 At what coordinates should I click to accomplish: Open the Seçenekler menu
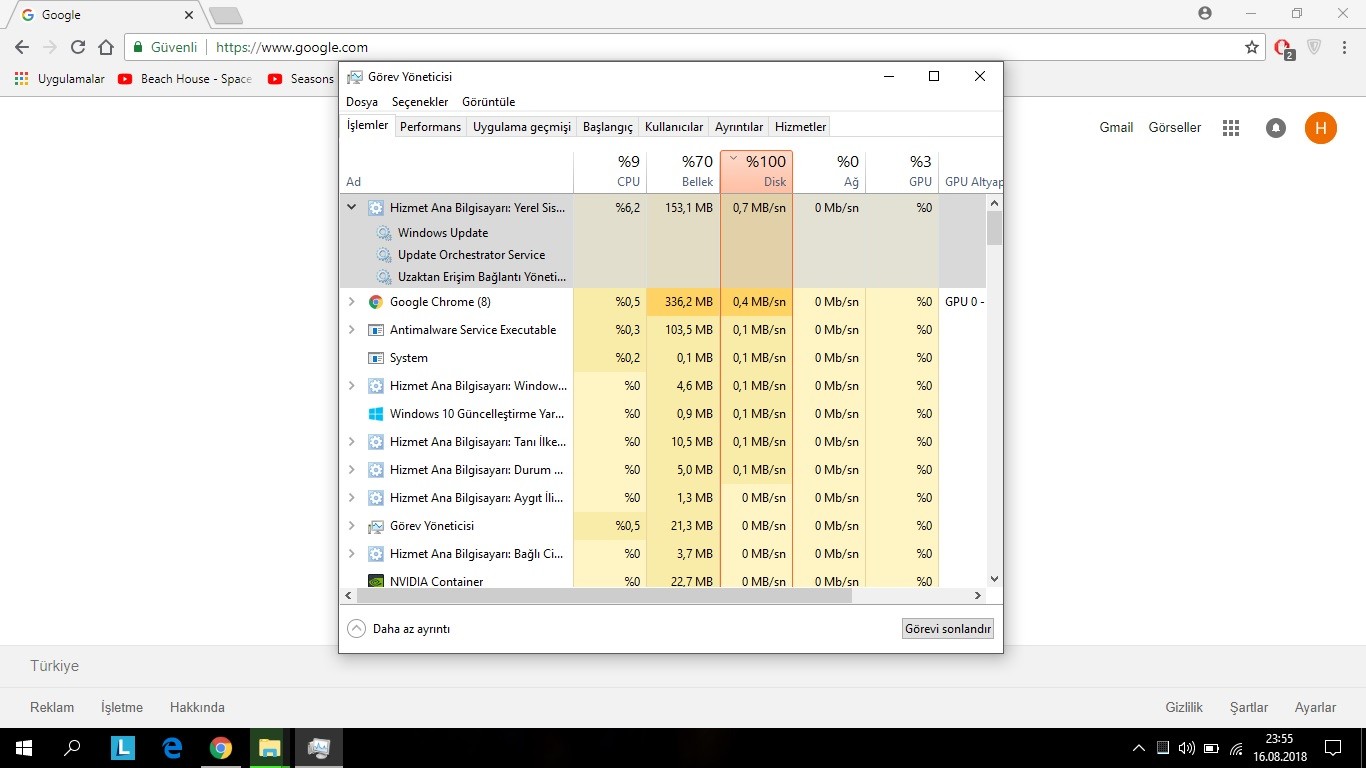point(420,102)
